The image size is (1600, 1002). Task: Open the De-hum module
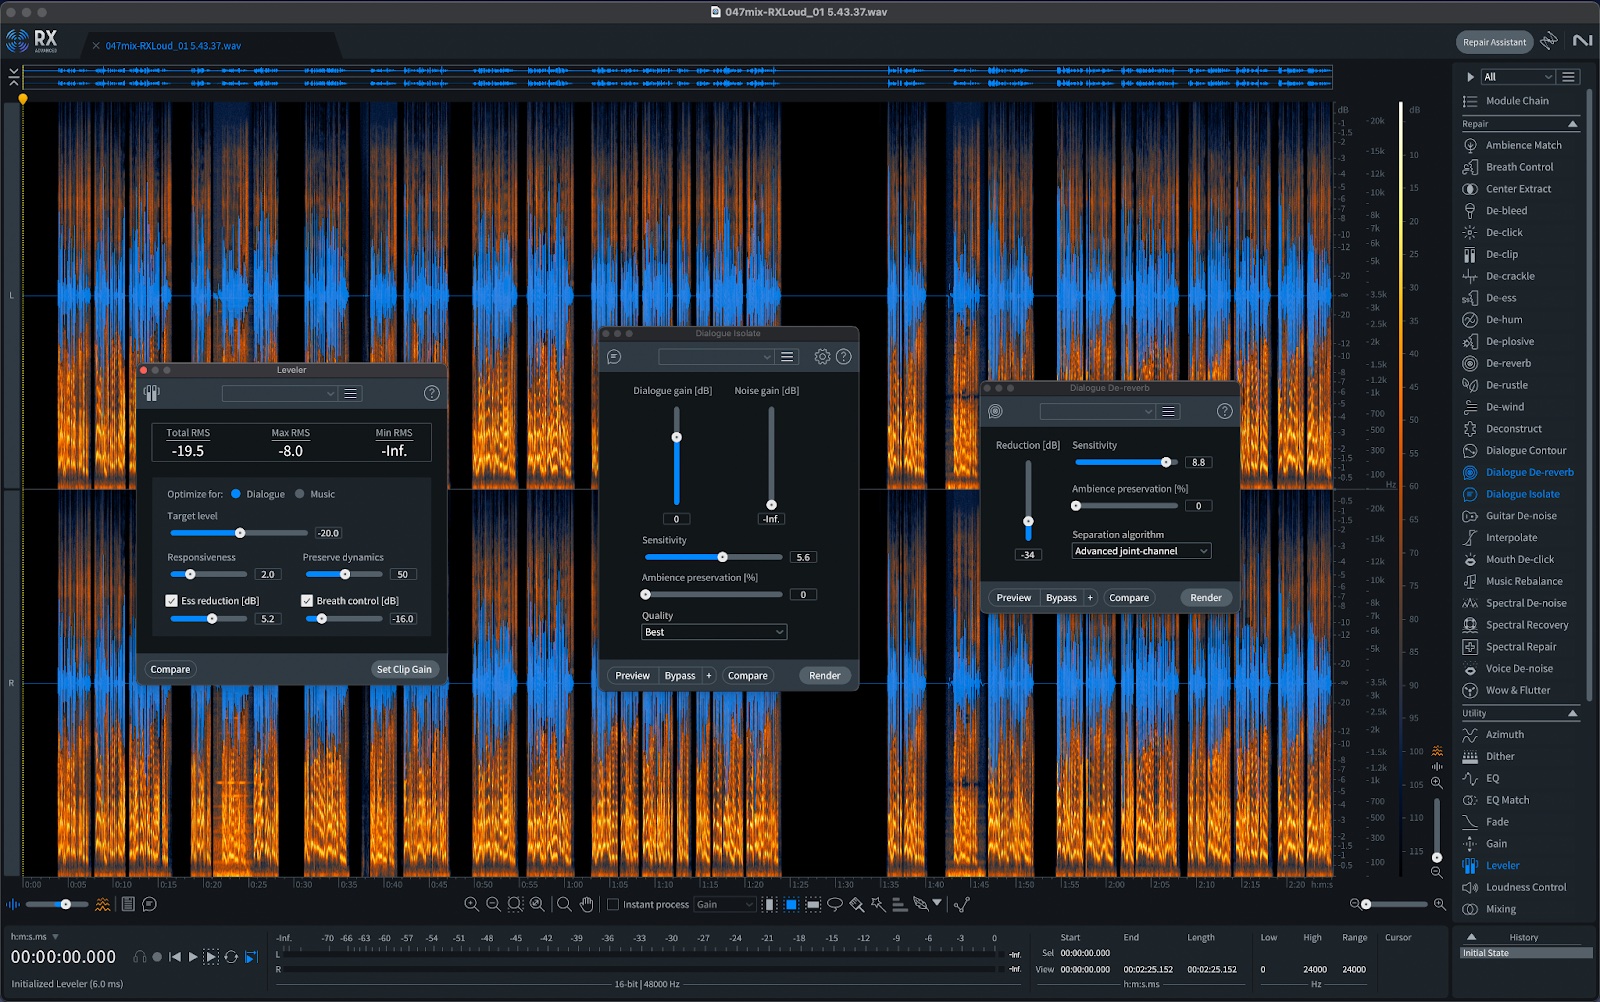pyautogui.click(x=1503, y=320)
